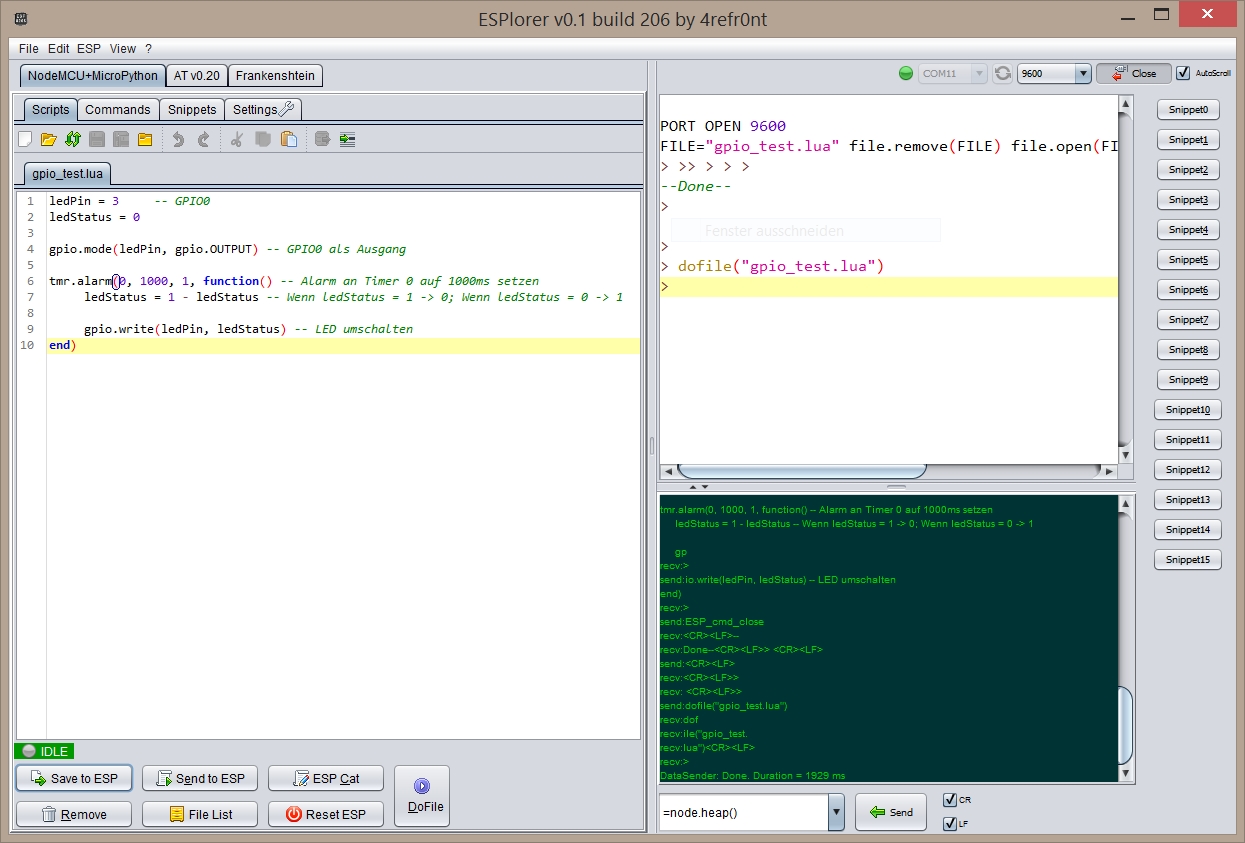Run the Snippet15 button
The image size is (1245, 843).
tap(1188, 560)
